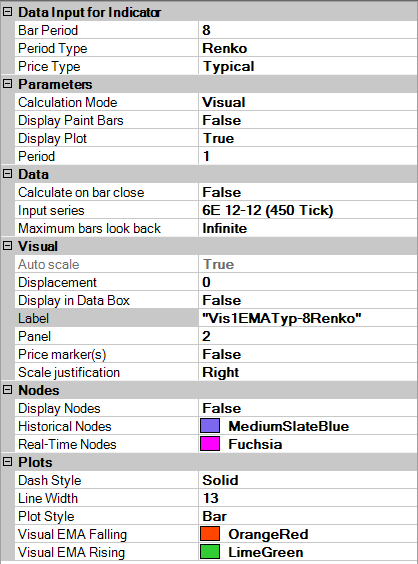Click the Fuchsia Real-Time Nodes swatch
The height and width of the screenshot is (564, 418).
pos(210,444)
